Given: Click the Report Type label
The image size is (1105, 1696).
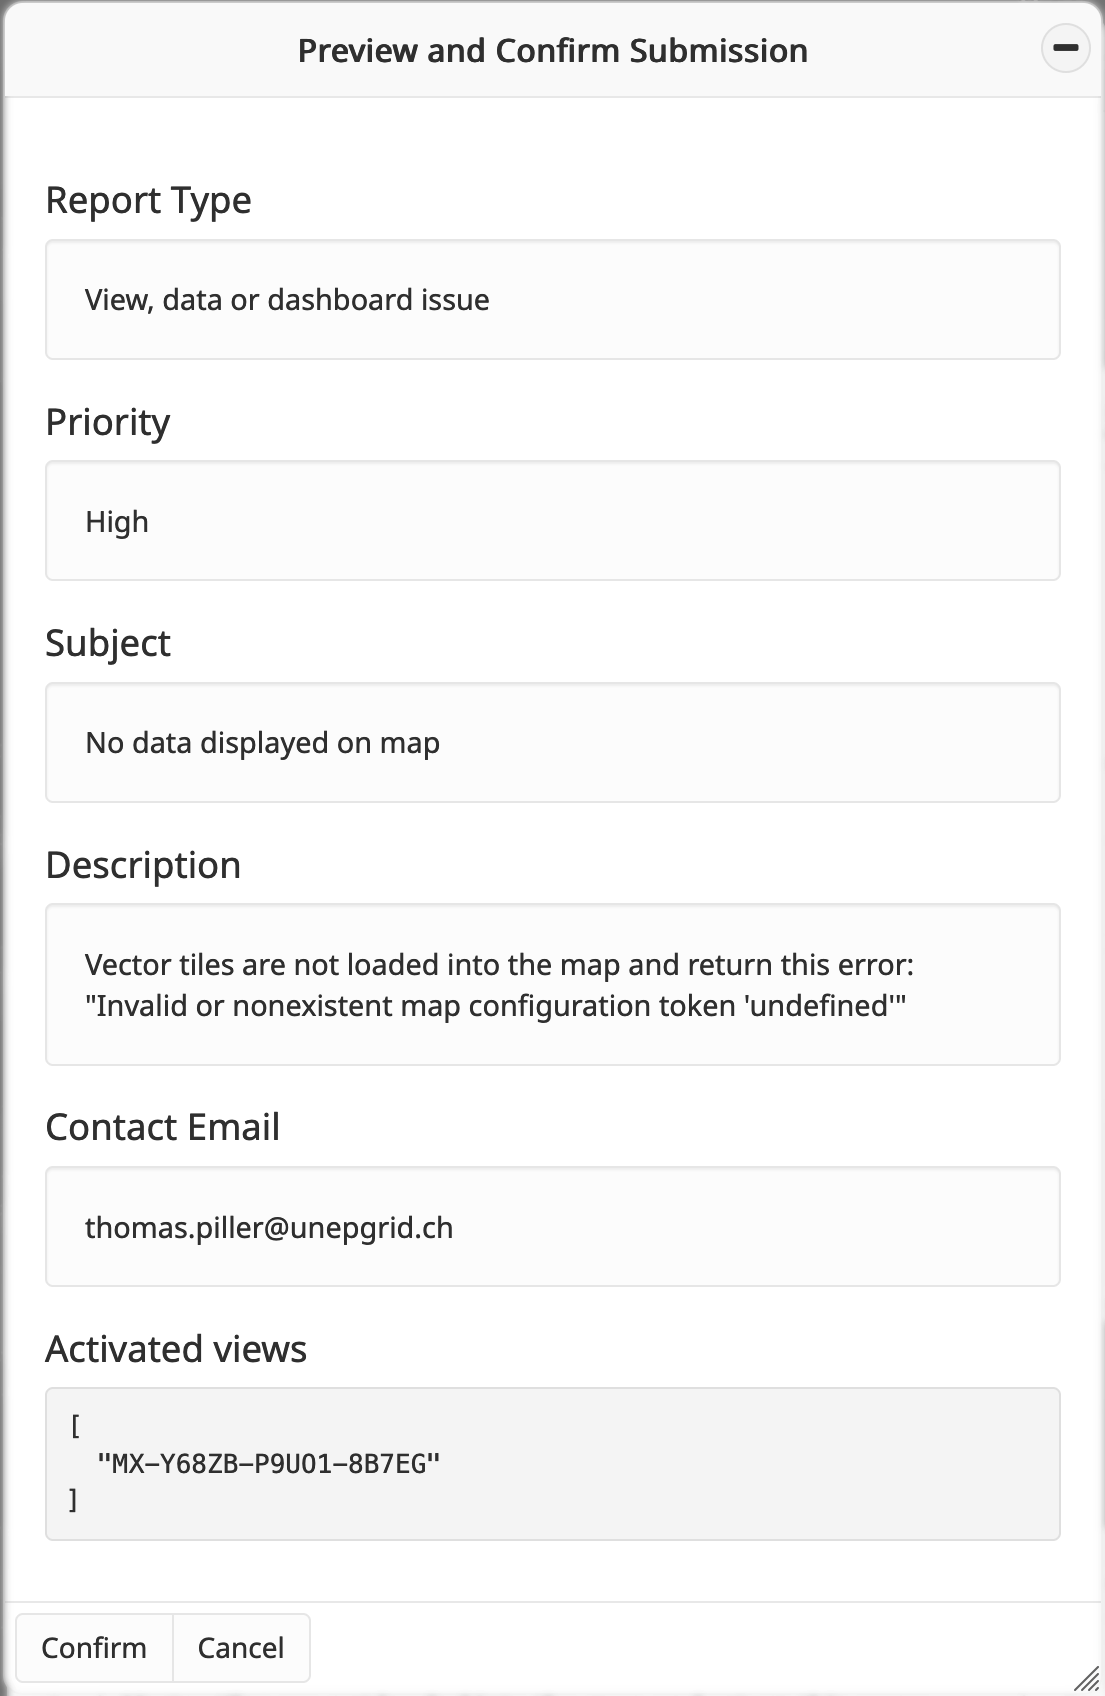Looking at the screenshot, I should (148, 200).
